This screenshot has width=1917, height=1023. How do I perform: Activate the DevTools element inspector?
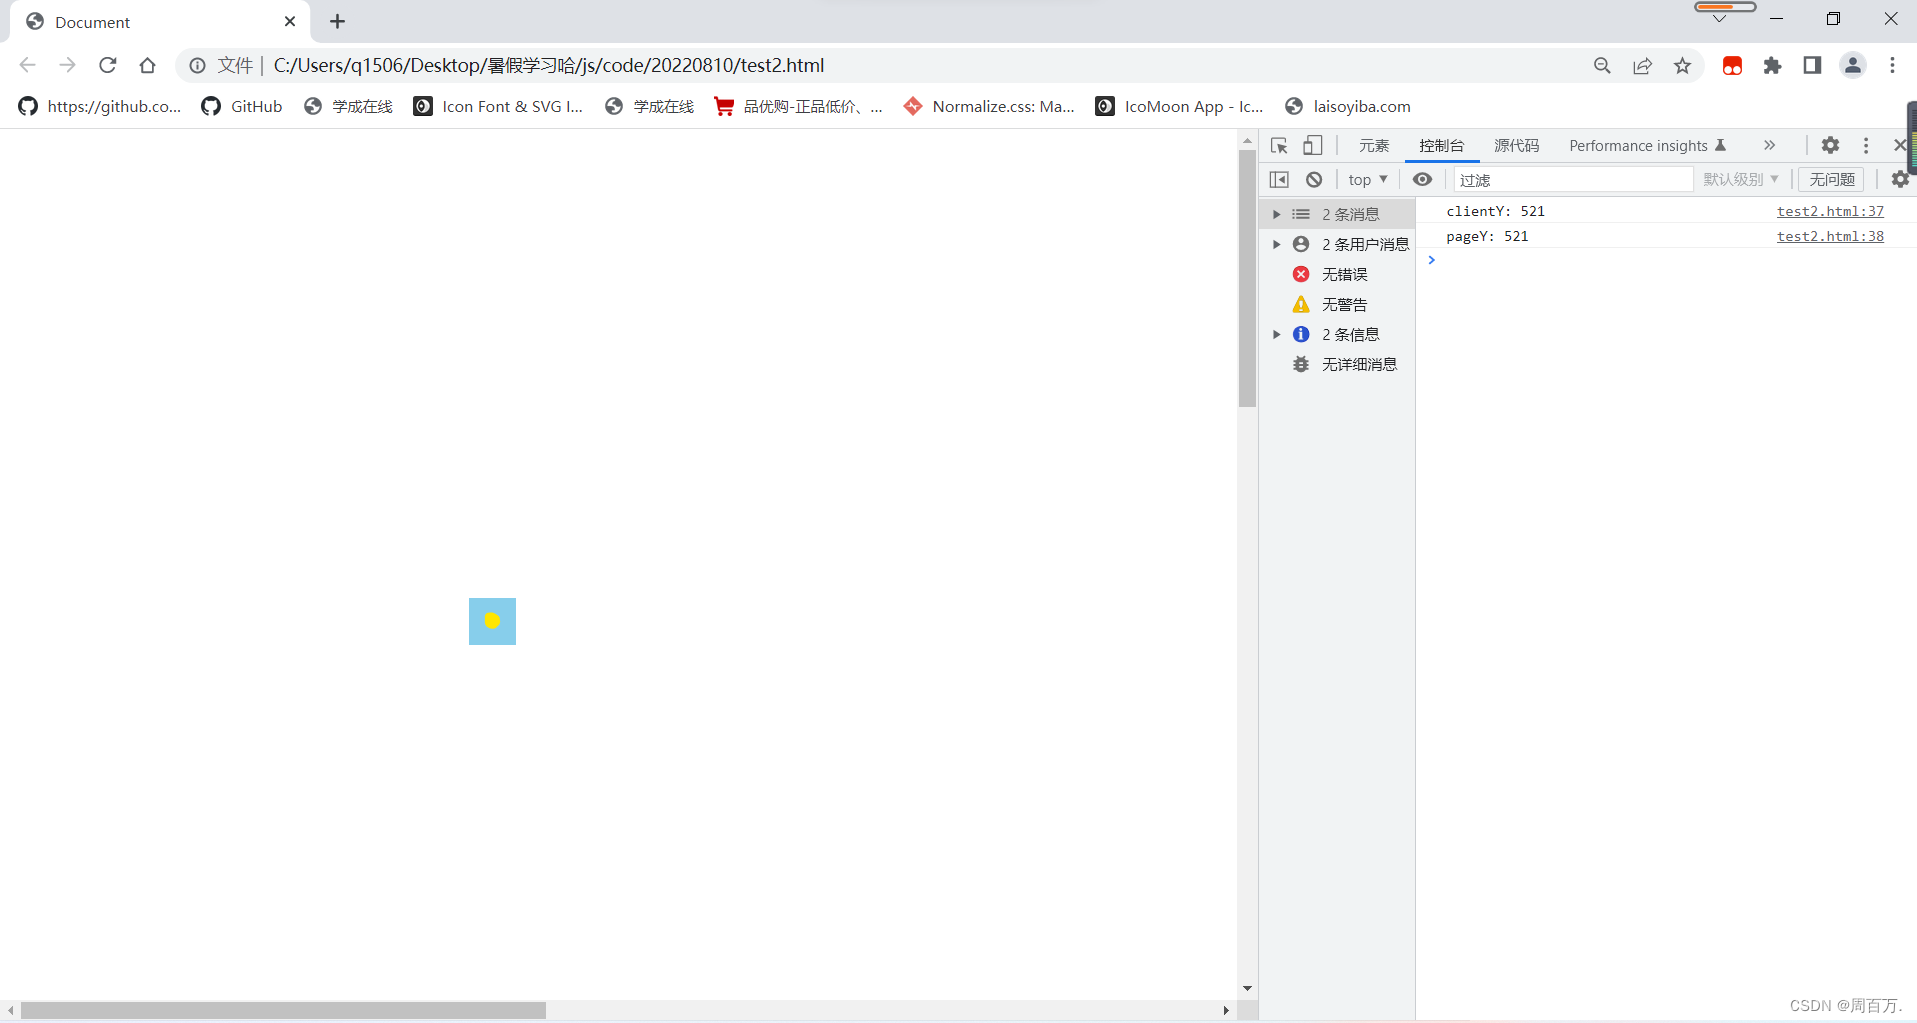1279,145
